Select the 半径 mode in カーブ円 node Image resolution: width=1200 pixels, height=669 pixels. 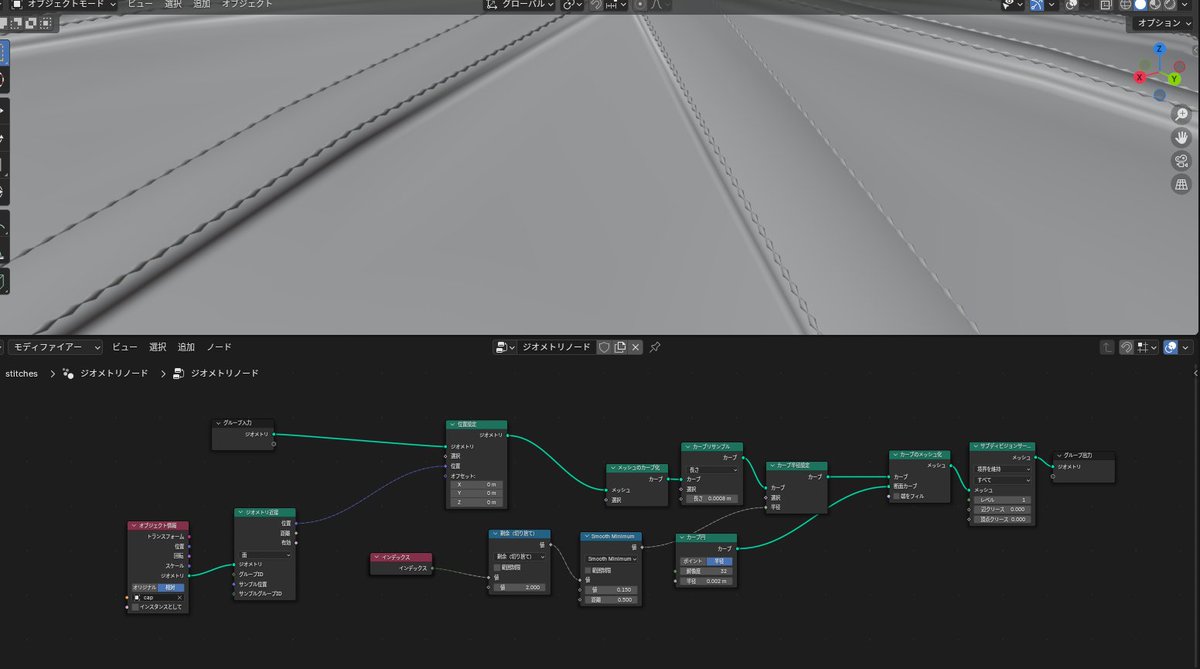coord(720,561)
